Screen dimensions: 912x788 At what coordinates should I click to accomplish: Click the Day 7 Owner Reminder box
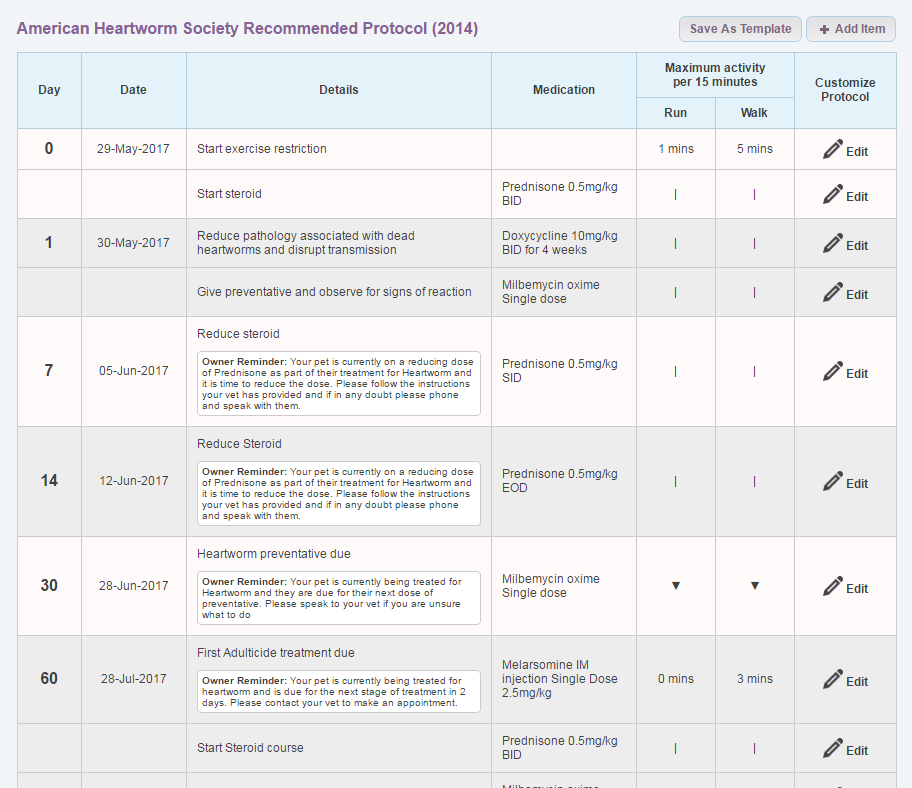tap(338, 383)
